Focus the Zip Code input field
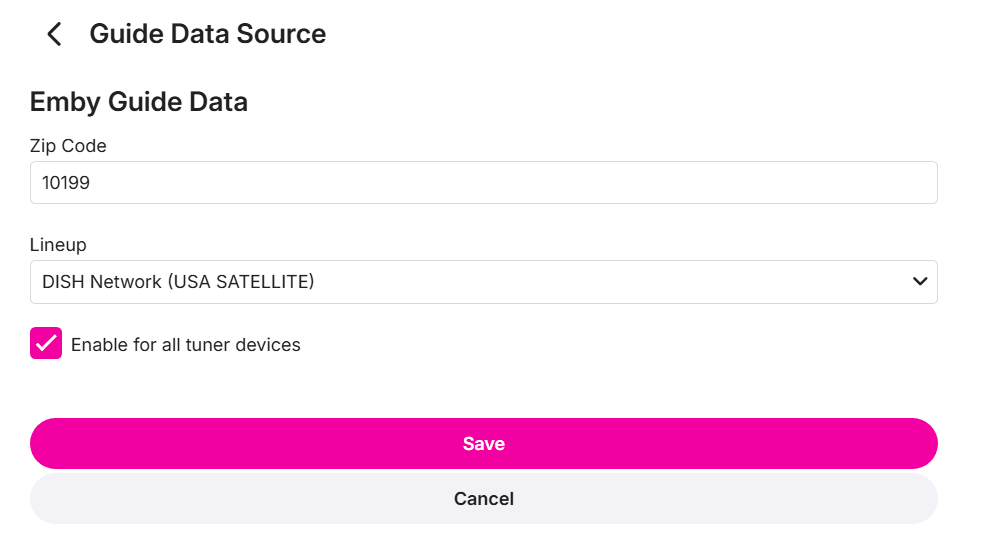994x535 pixels. [x=483, y=183]
